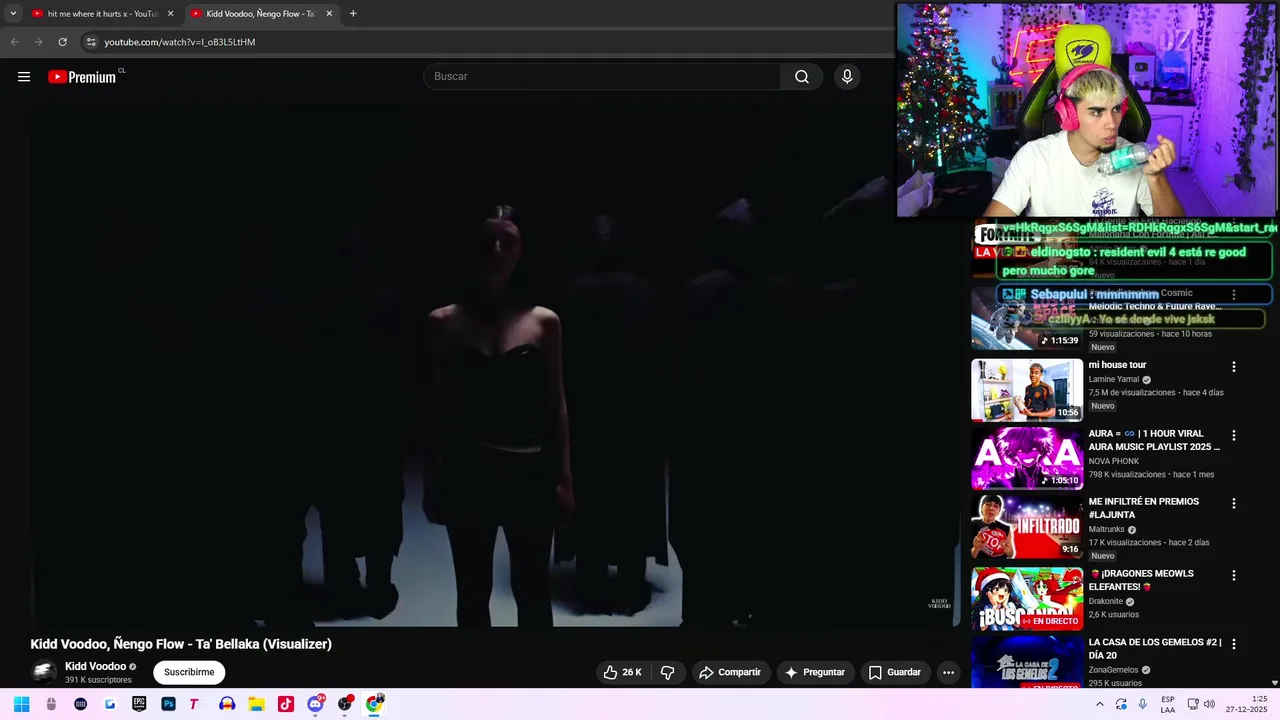Toggle the tray microphone icon
This screenshot has height=720, width=1280.
pos(1142,704)
